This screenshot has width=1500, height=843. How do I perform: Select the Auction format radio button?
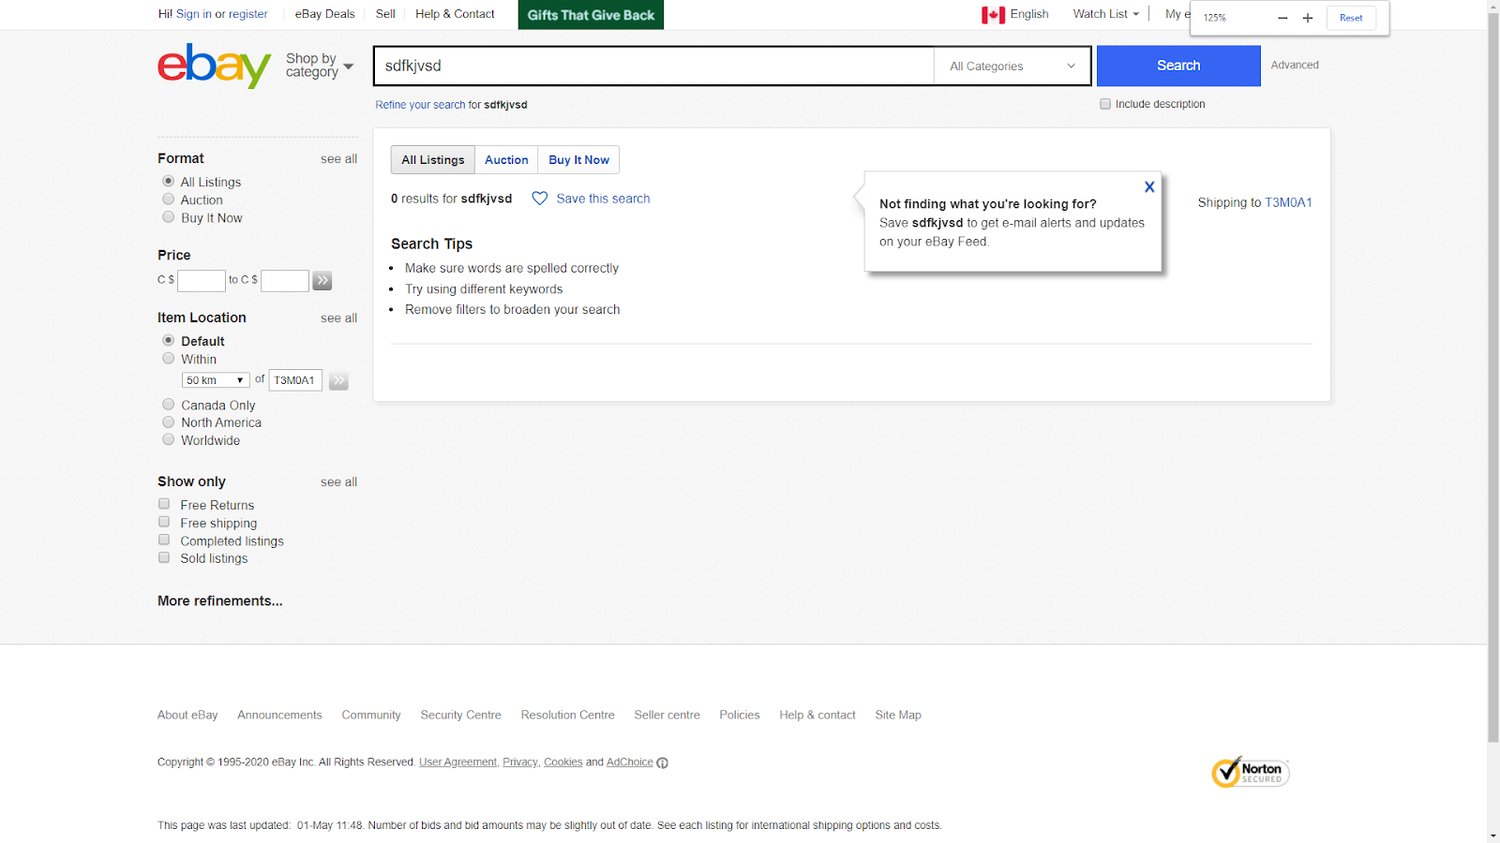point(168,200)
